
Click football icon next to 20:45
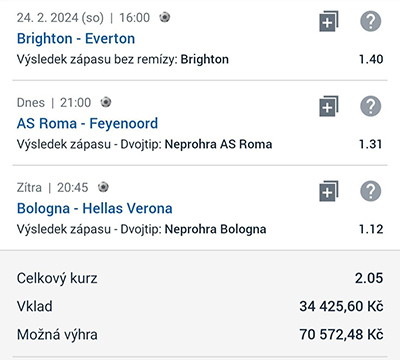click(x=103, y=187)
